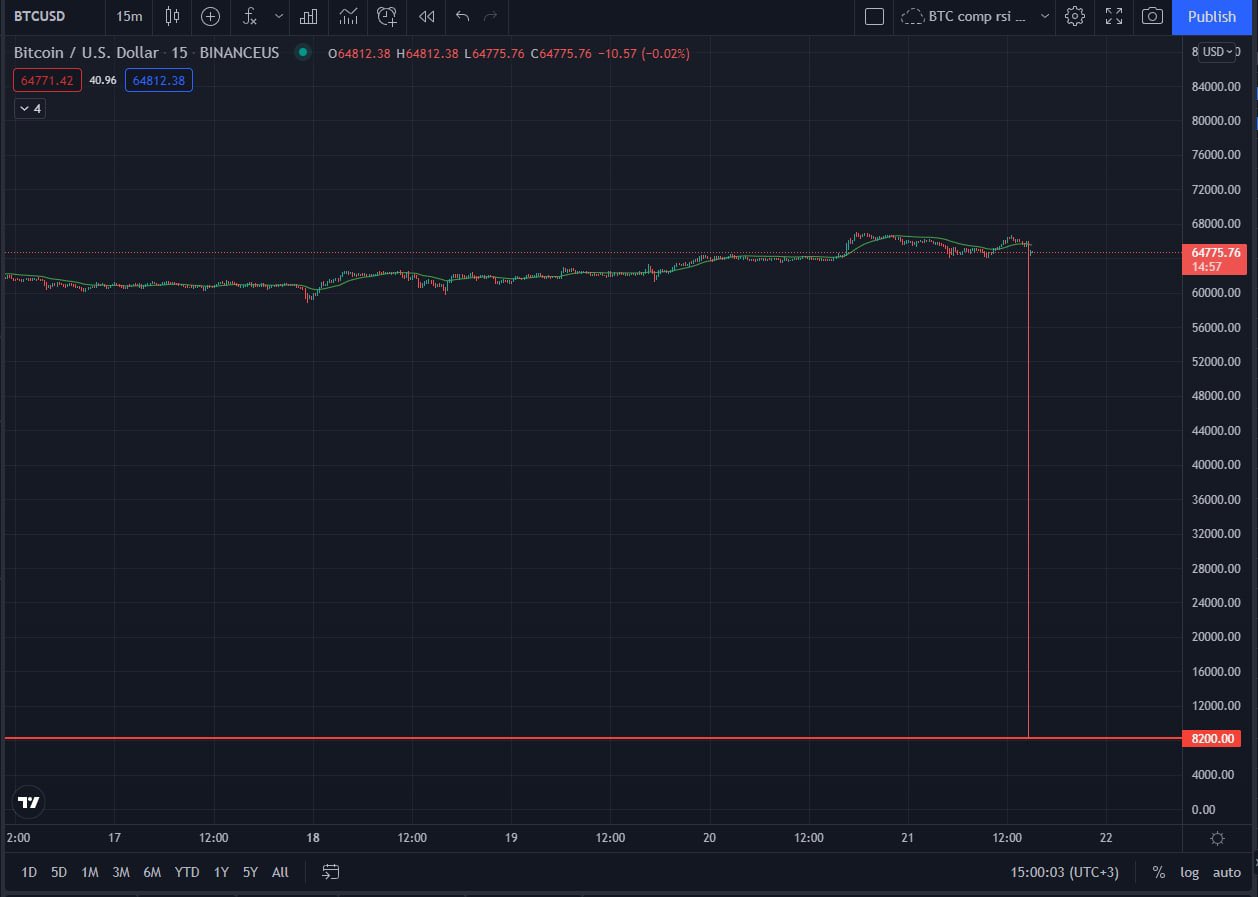Open the BTC comp rsi layout dropdown

(x=976, y=16)
